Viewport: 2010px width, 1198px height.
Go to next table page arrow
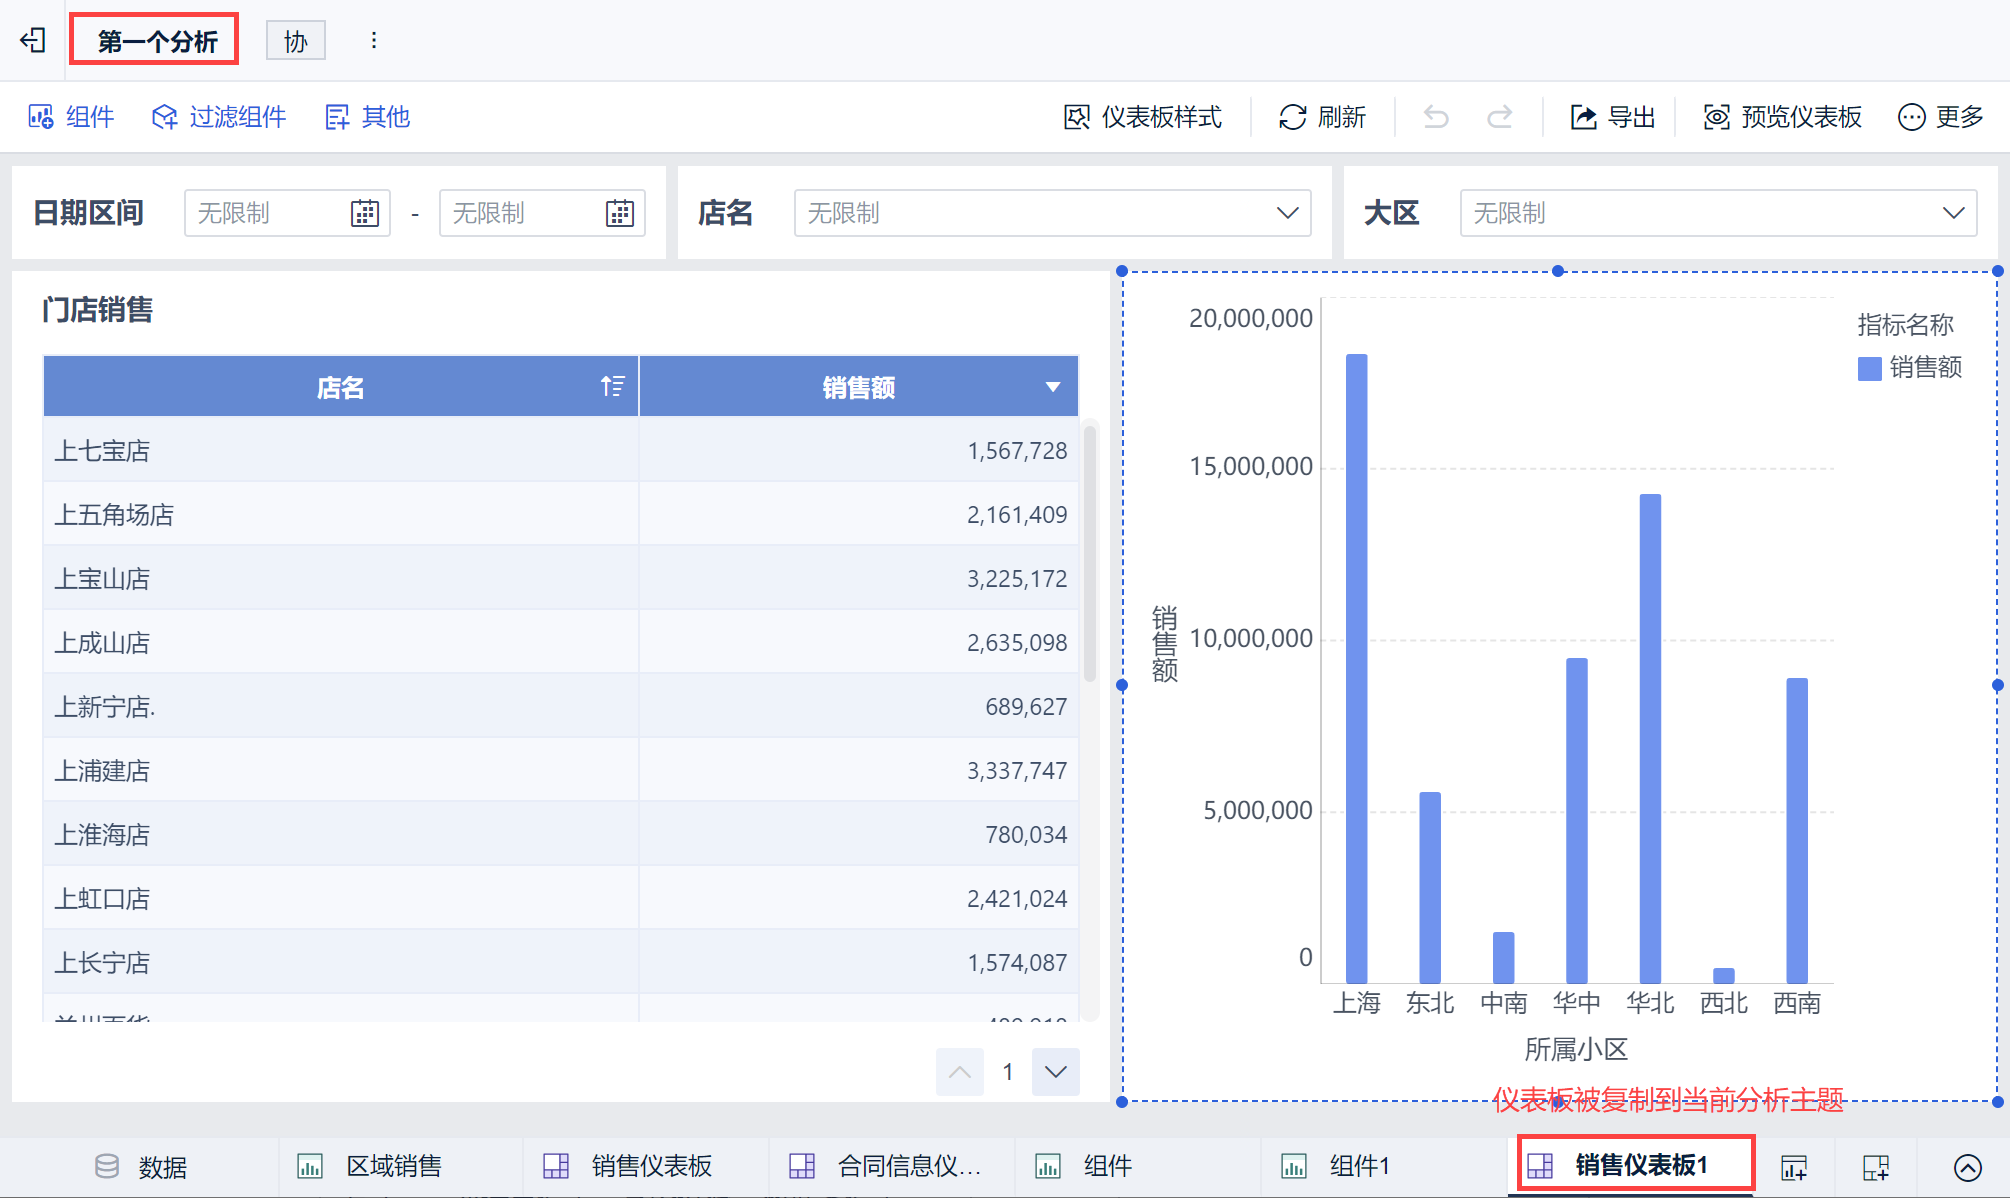click(1055, 1072)
